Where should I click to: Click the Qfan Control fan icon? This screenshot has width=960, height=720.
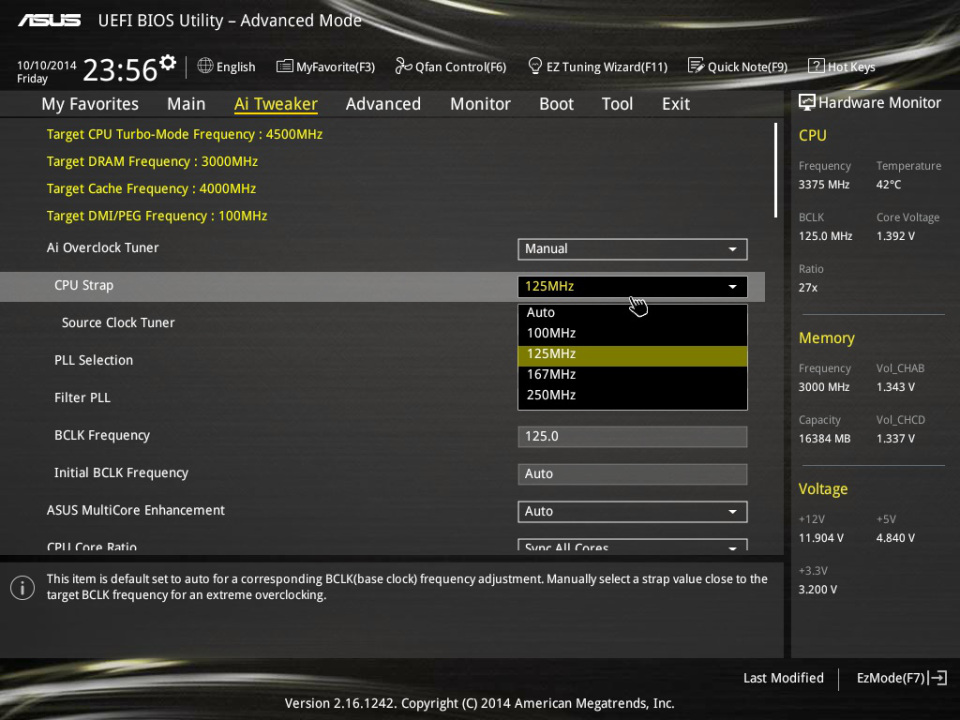pos(403,66)
